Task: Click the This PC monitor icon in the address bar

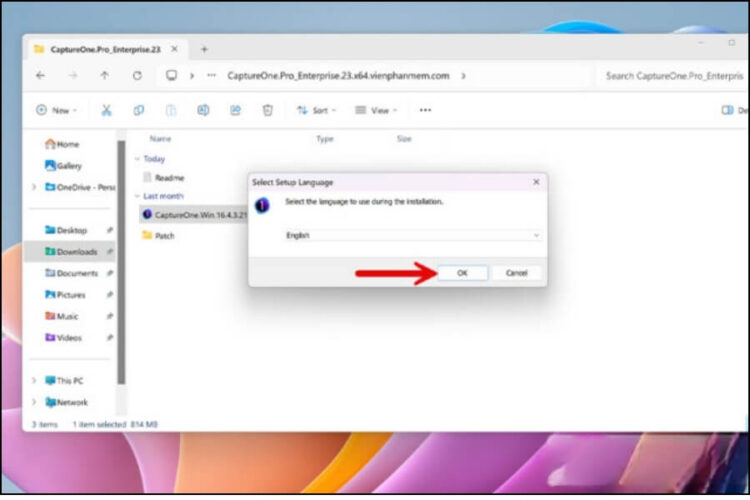Action: 171,75
